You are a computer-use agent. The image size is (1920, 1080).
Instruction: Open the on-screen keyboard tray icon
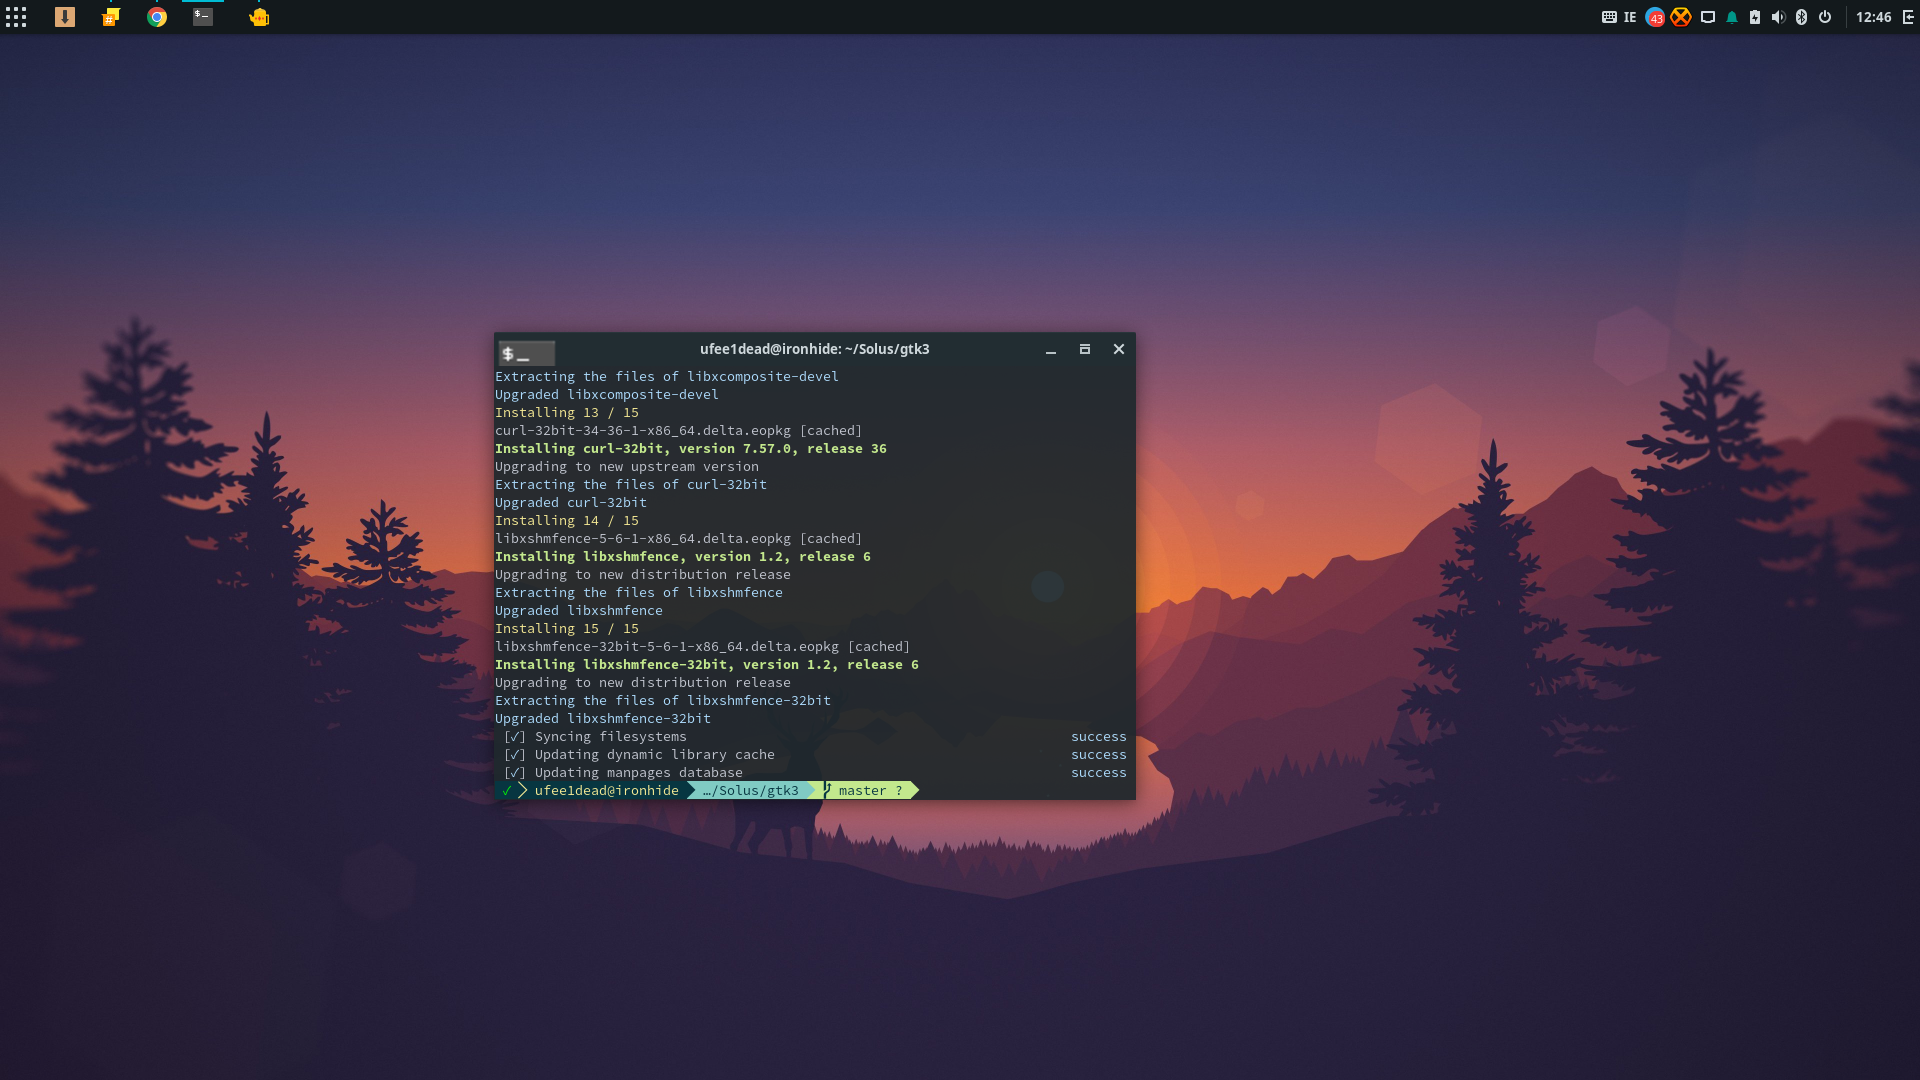click(1609, 17)
